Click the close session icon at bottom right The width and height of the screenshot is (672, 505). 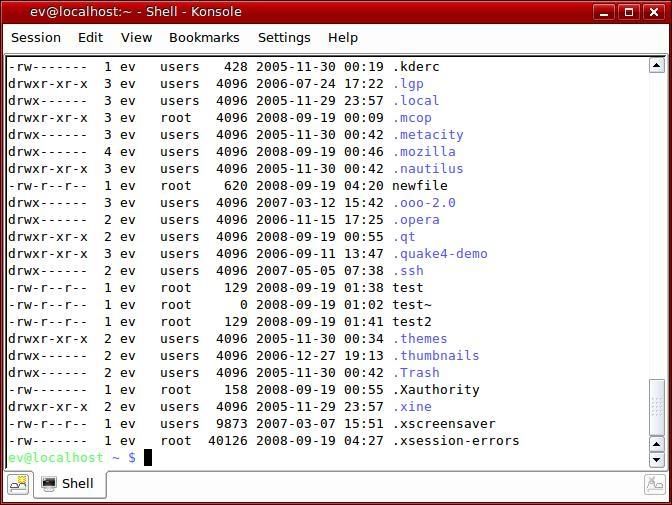point(654,484)
